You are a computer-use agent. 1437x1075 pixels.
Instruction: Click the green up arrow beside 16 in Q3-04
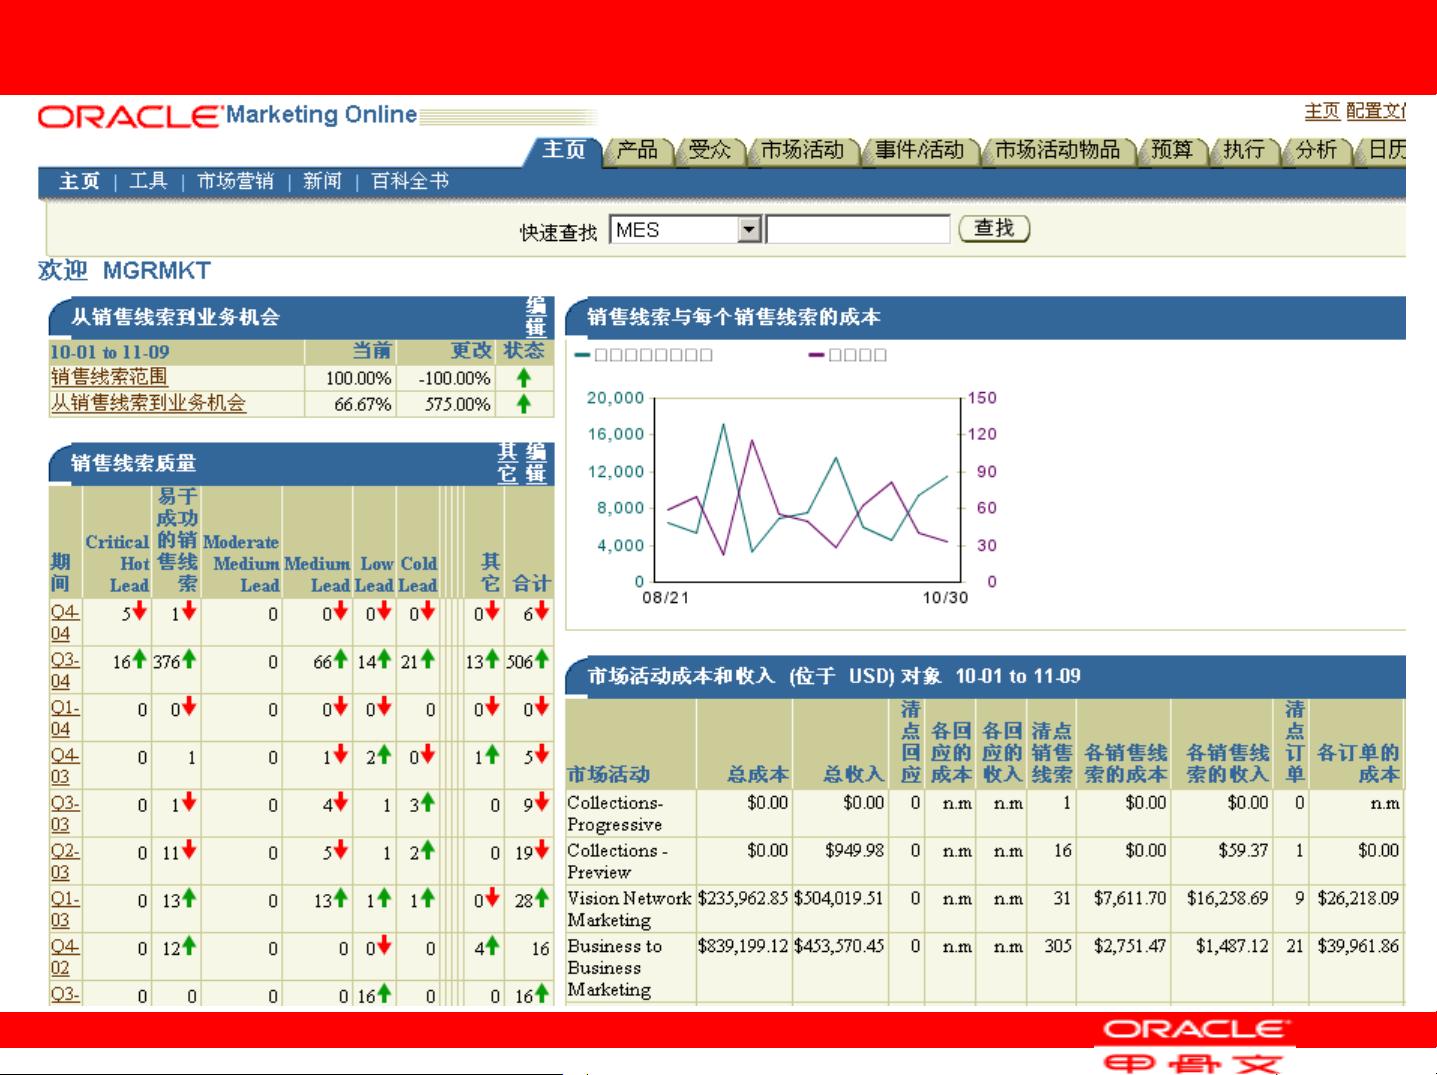(139, 659)
